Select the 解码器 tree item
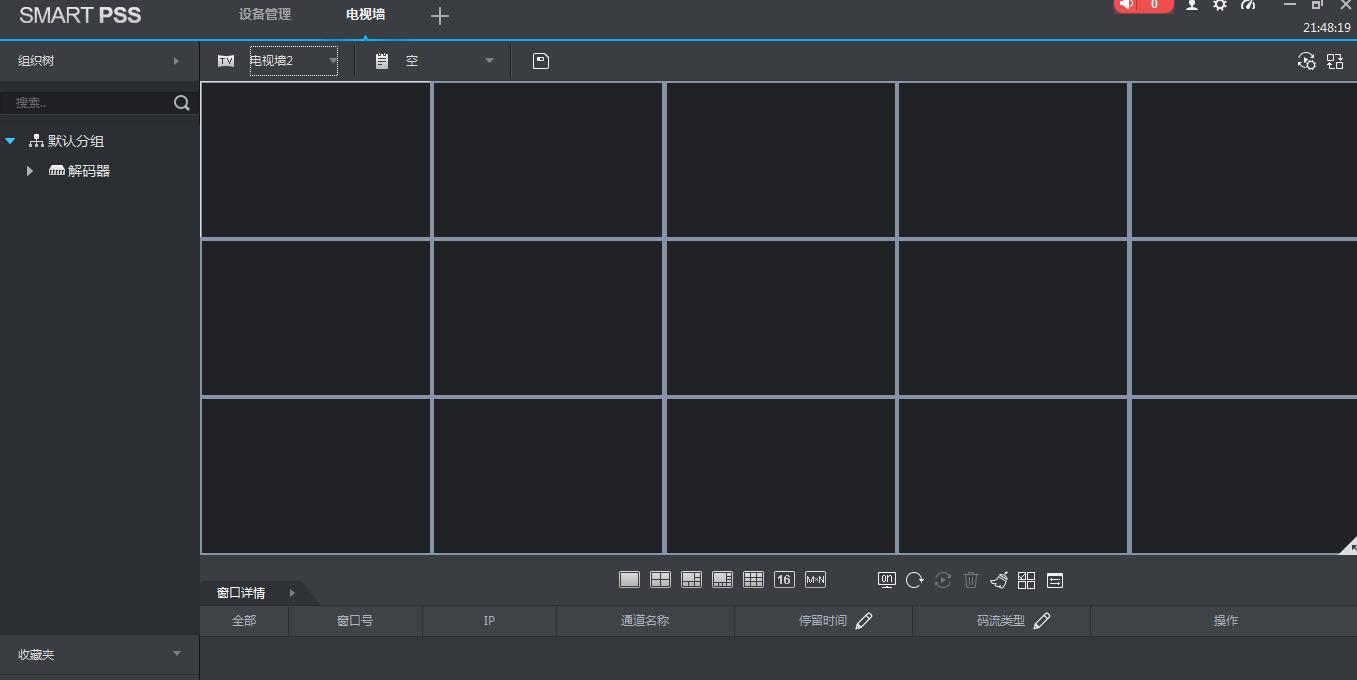Viewport: 1357px width, 680px height. click(89, 171)
